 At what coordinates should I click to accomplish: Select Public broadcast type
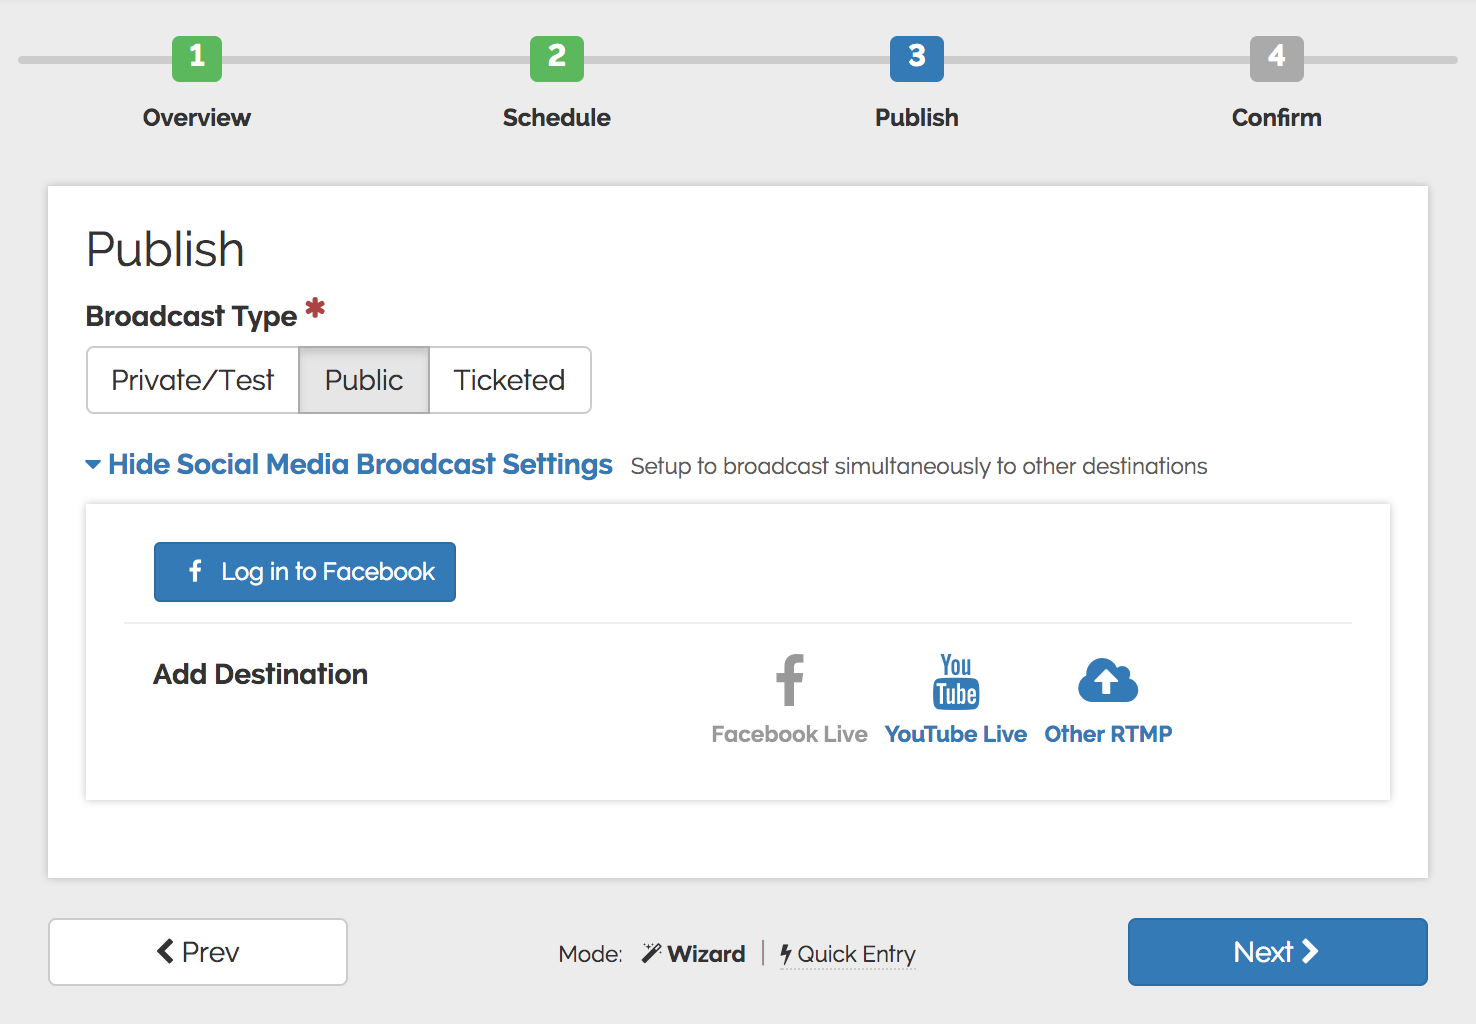click(x=364, y=380)
